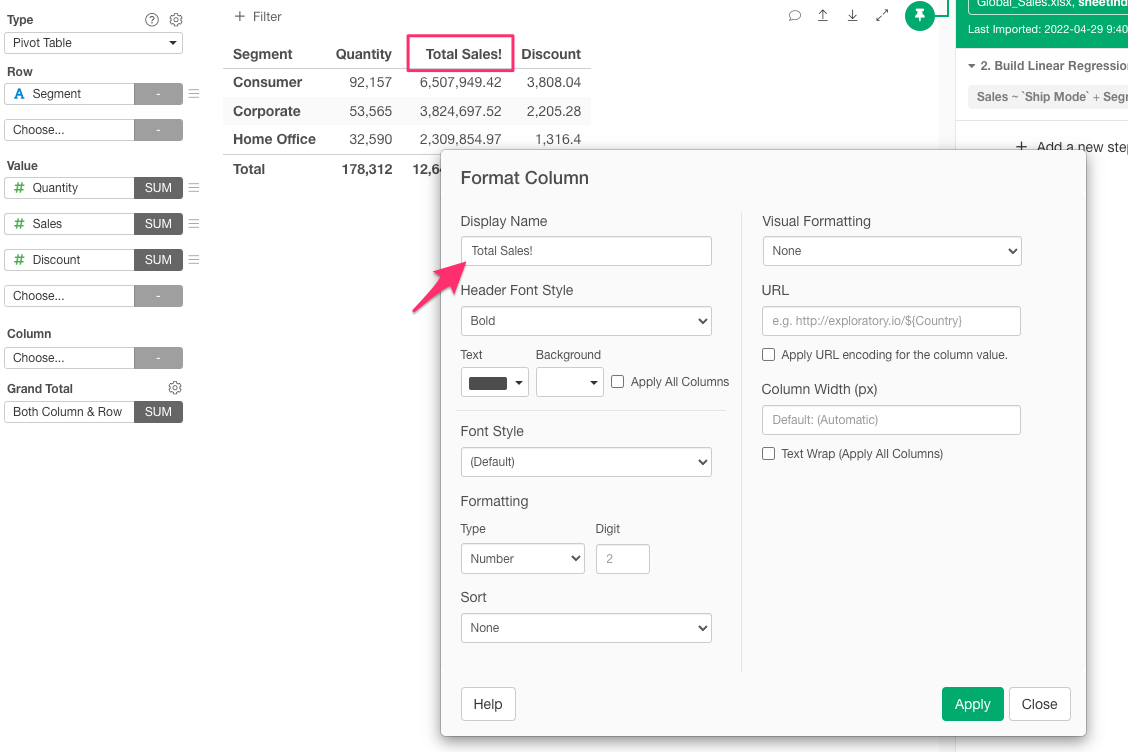
Task: Check Text Wrap (Apply All Columns)
Action: pos(768,453)
